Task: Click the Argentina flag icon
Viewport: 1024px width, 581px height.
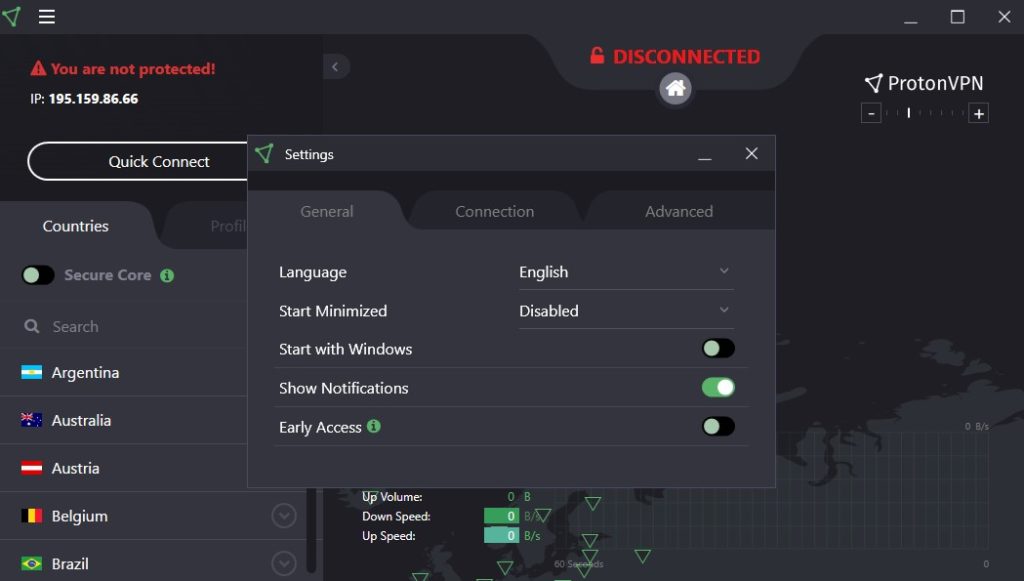Action: (x=31, y=372)
